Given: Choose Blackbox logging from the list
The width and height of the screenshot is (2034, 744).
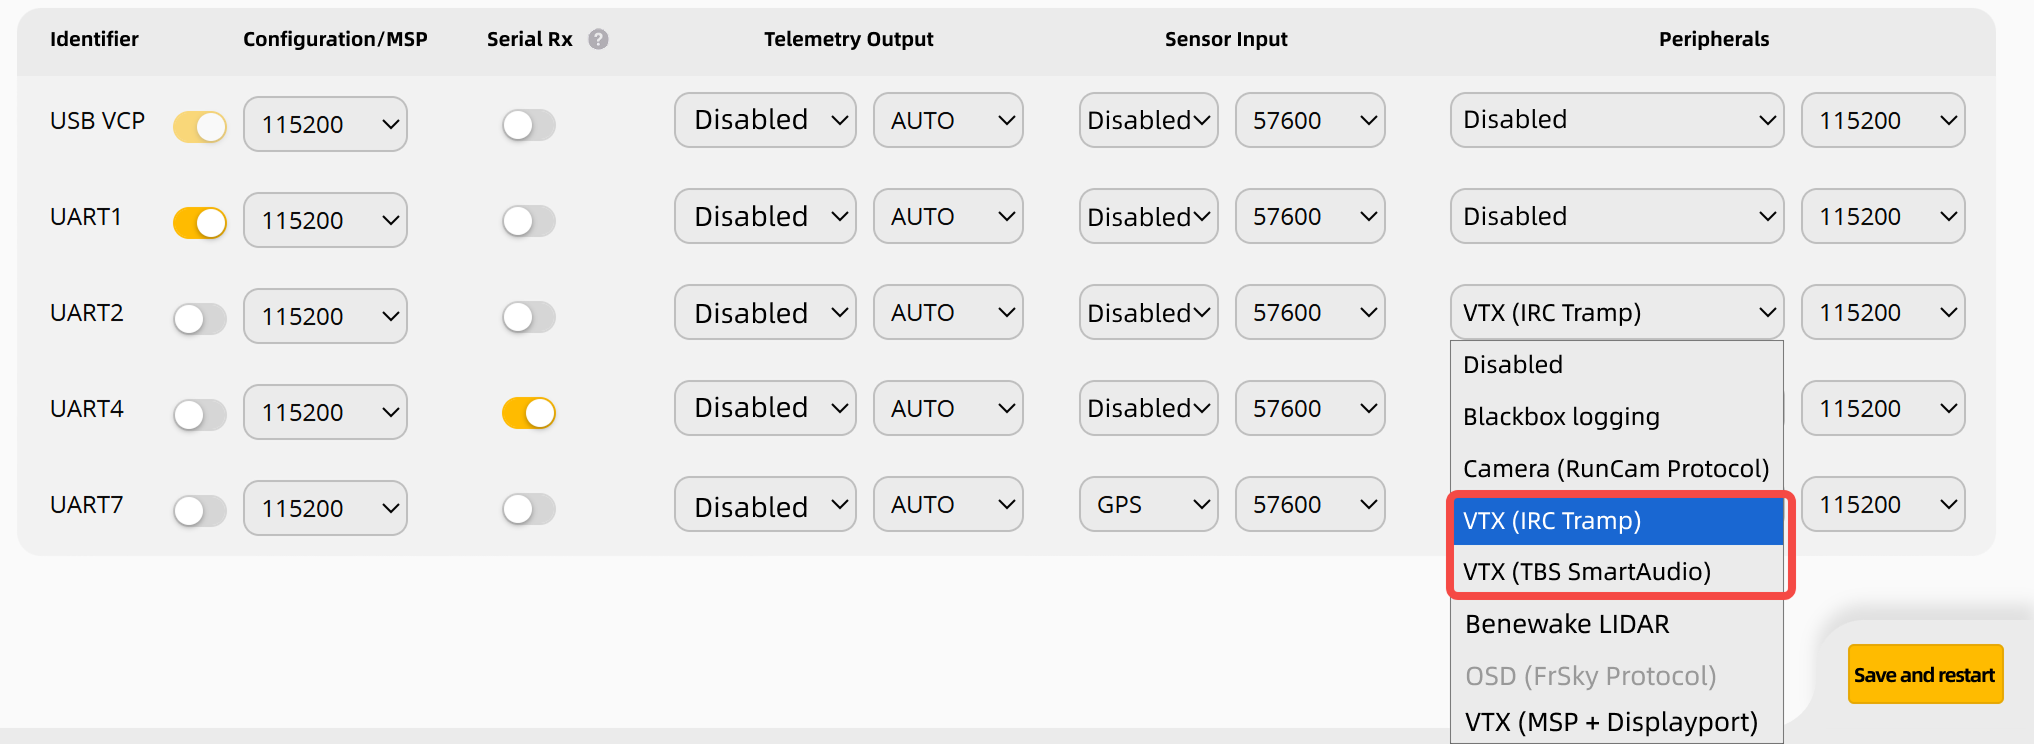Looking at the screenshot, I should [1561, 417].
